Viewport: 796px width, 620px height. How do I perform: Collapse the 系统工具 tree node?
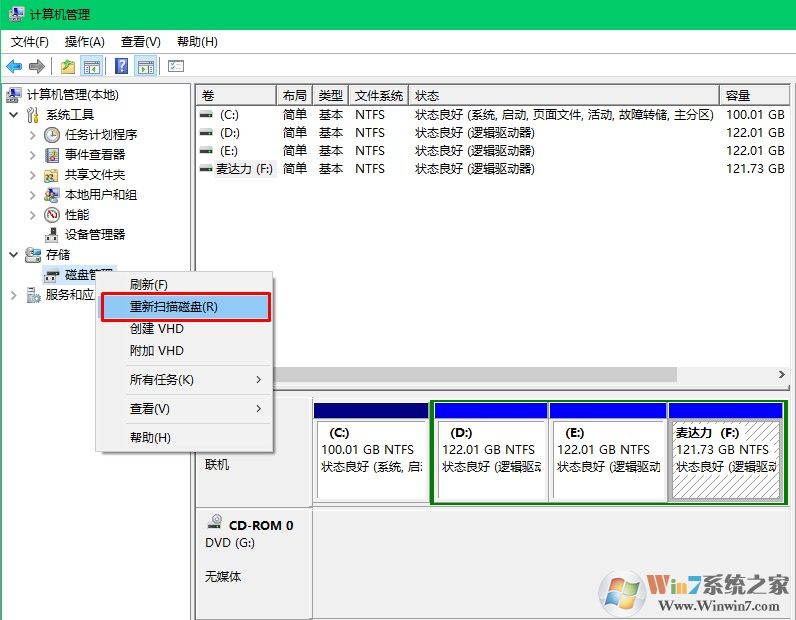(x=13, y=115)
